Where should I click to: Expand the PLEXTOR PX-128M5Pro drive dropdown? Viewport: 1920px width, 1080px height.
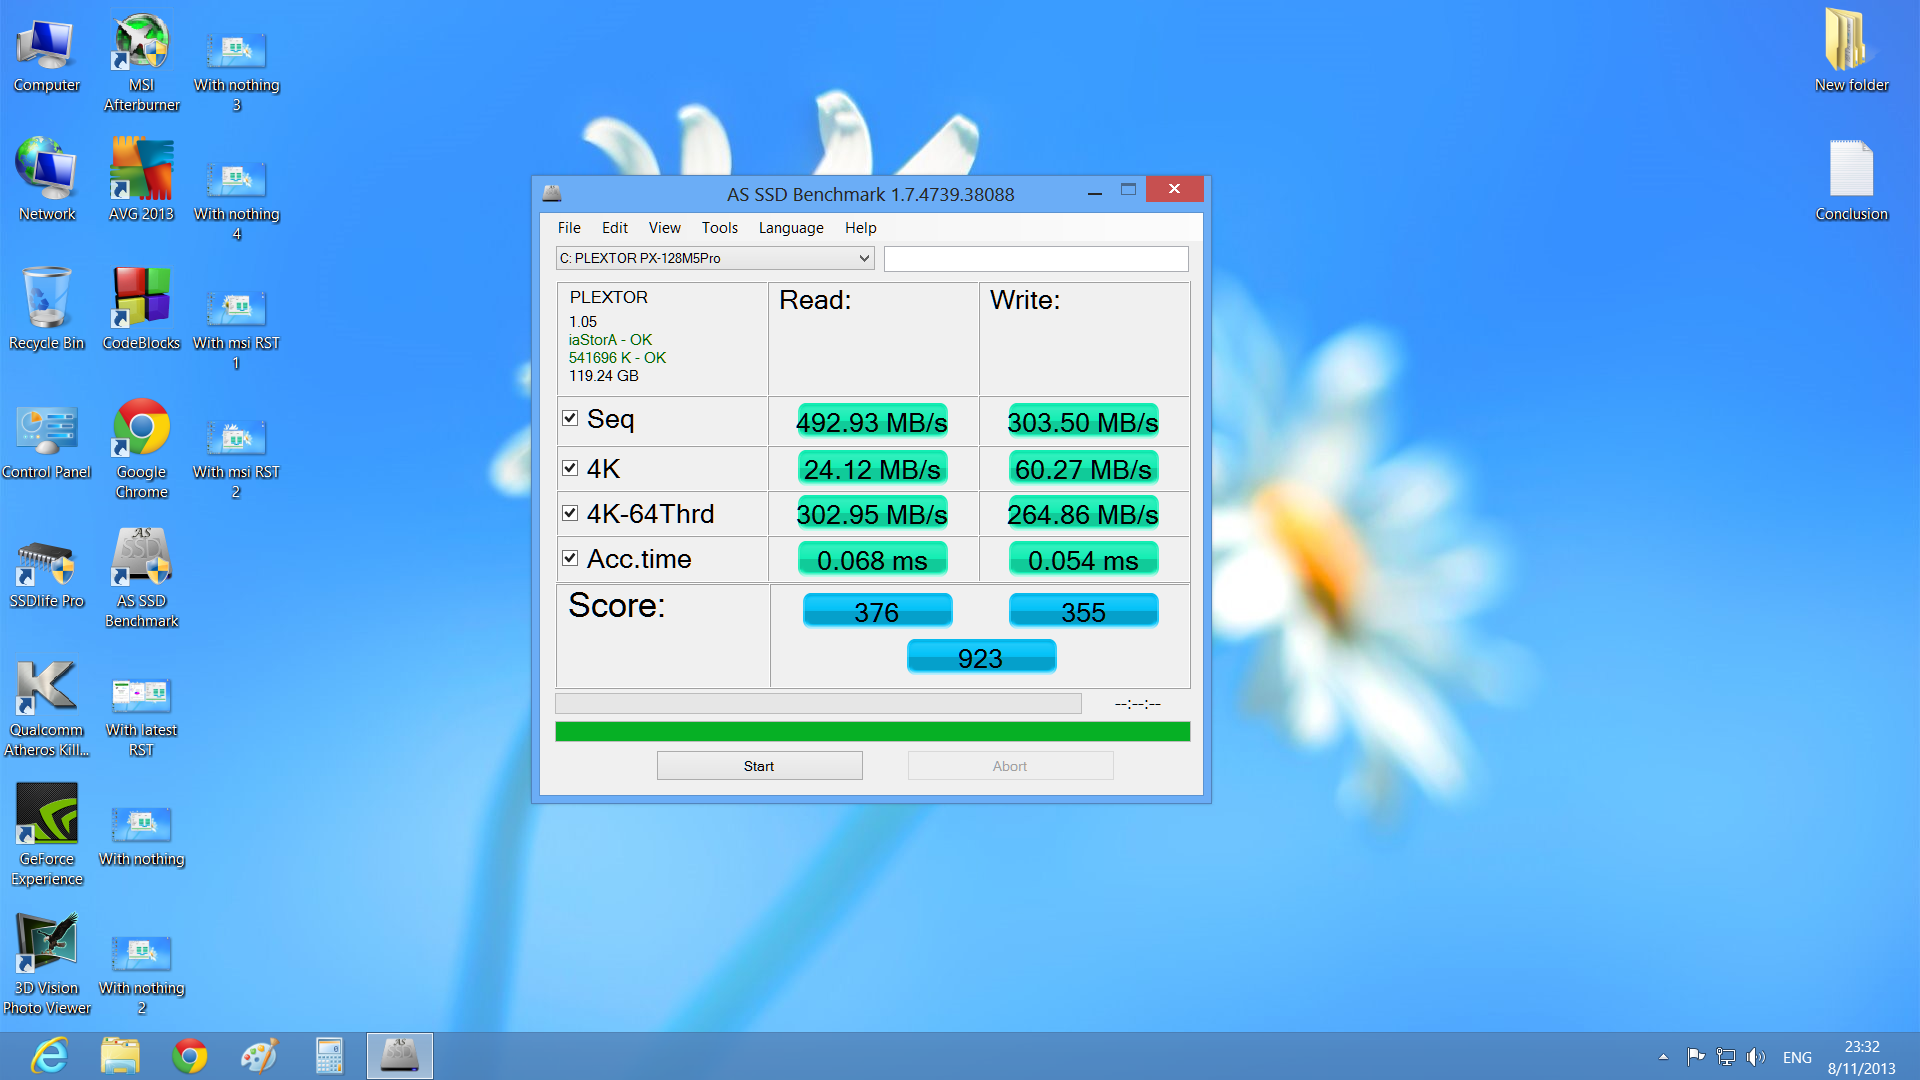click(864, 258)
